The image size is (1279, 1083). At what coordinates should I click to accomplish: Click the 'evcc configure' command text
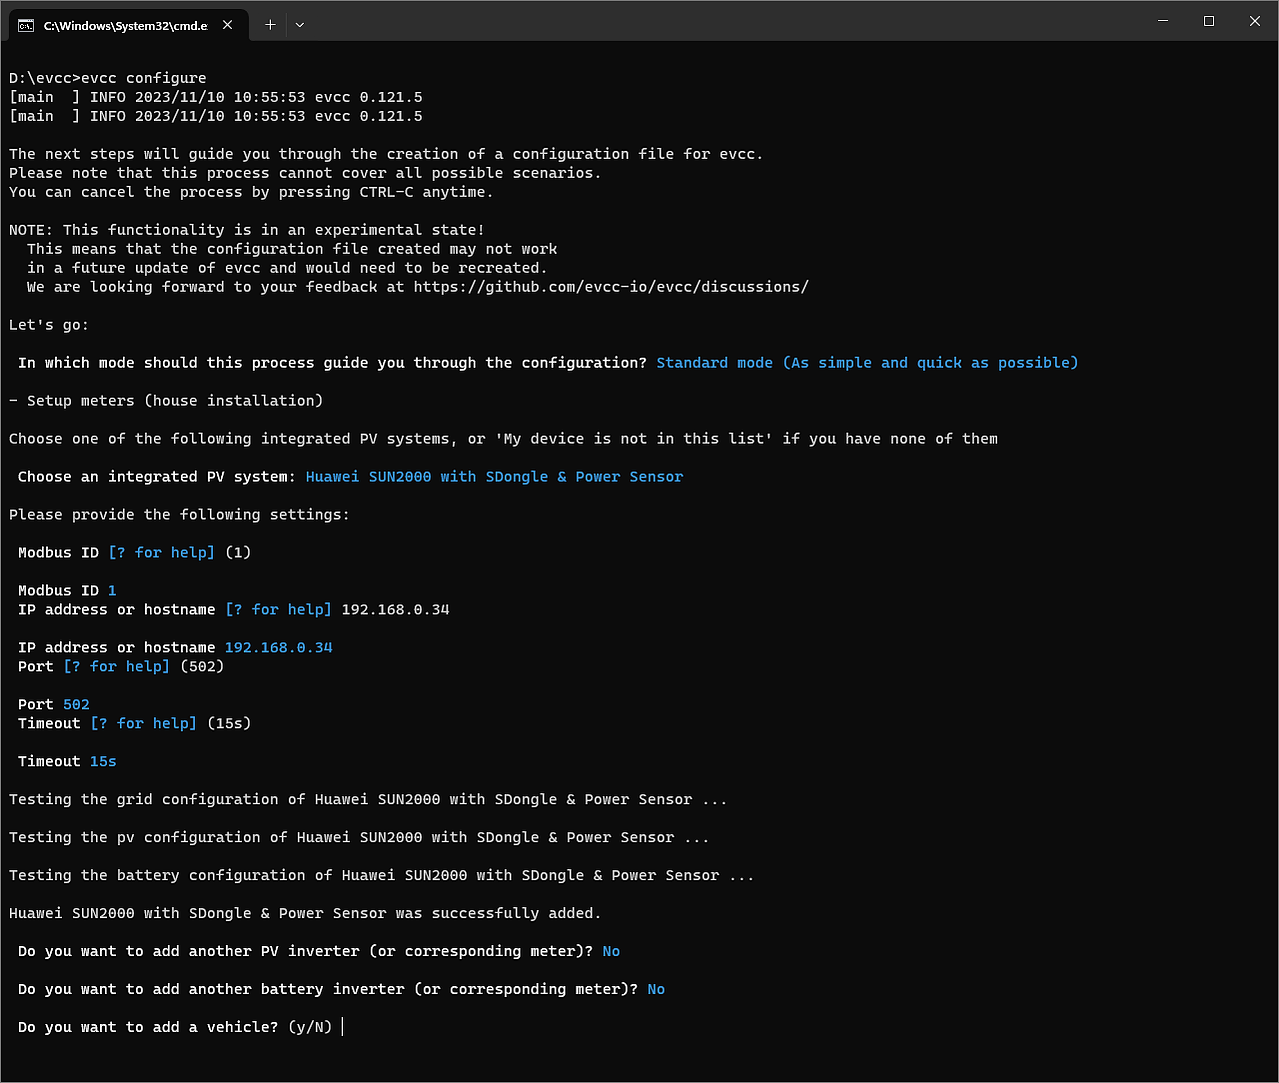[x=144, y=78]
